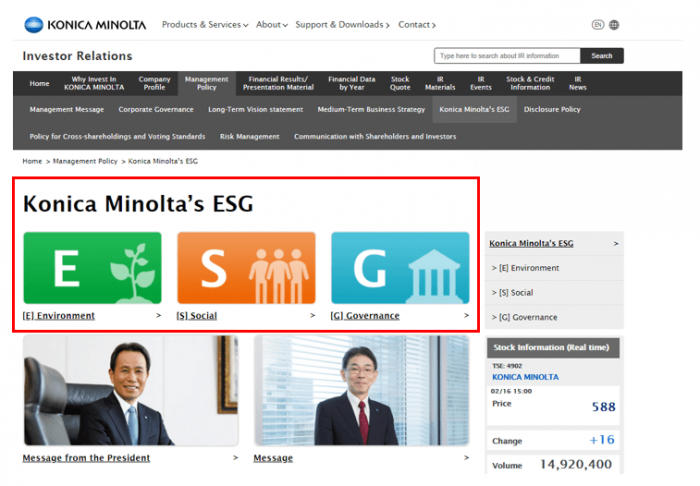Select the EN language badge

tap(598, 25)
